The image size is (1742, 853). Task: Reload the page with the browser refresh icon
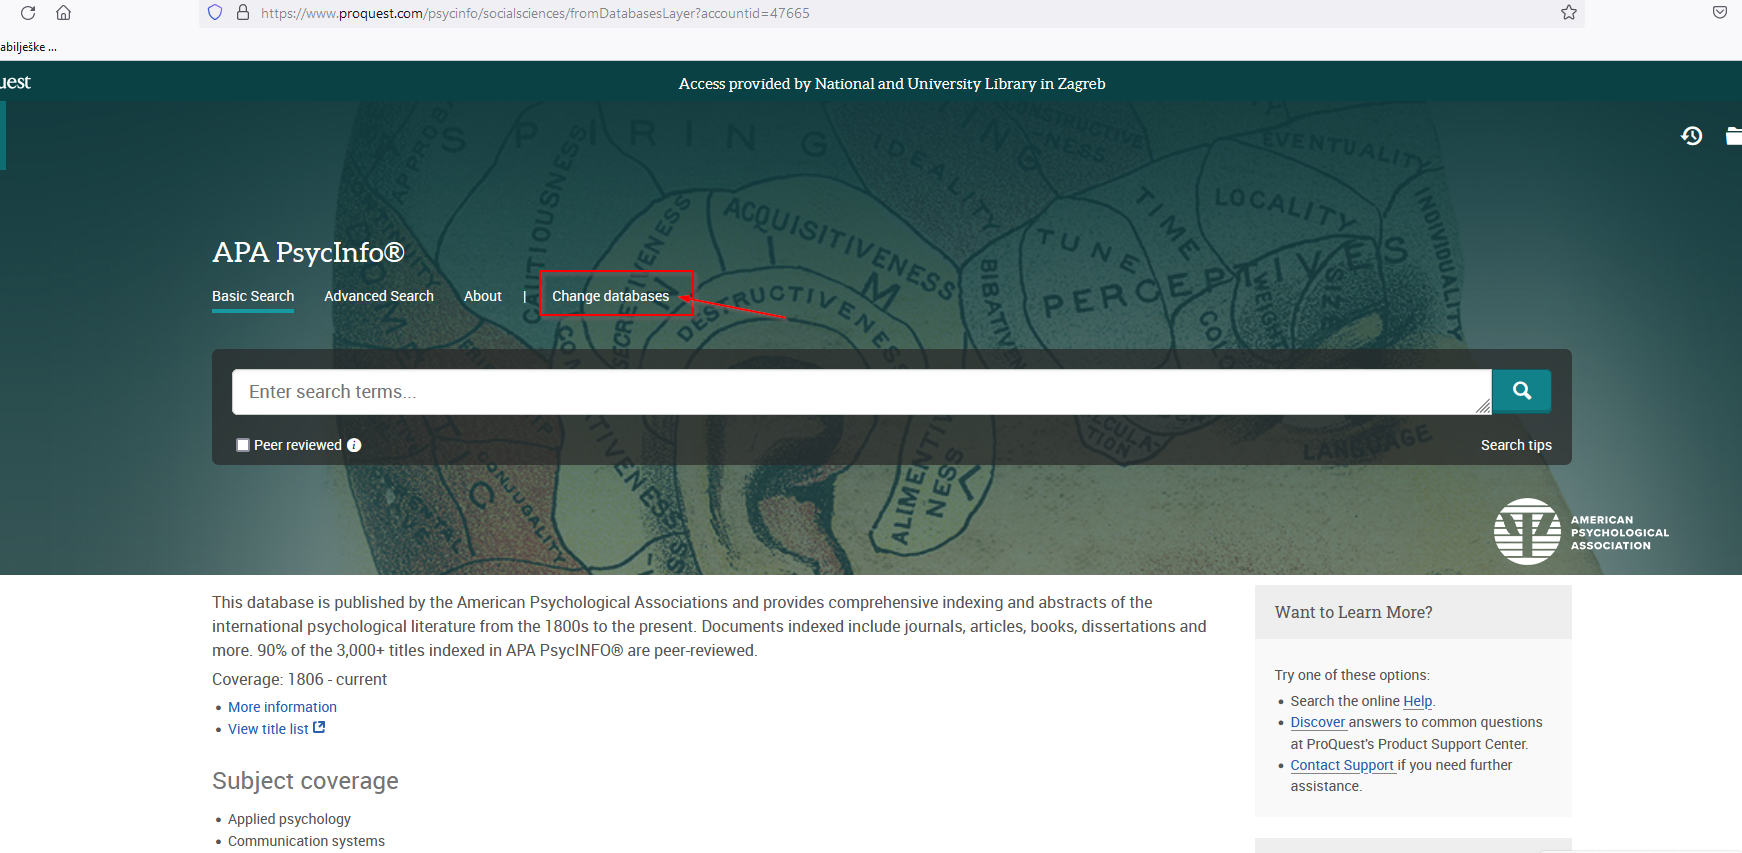[28, 13]
